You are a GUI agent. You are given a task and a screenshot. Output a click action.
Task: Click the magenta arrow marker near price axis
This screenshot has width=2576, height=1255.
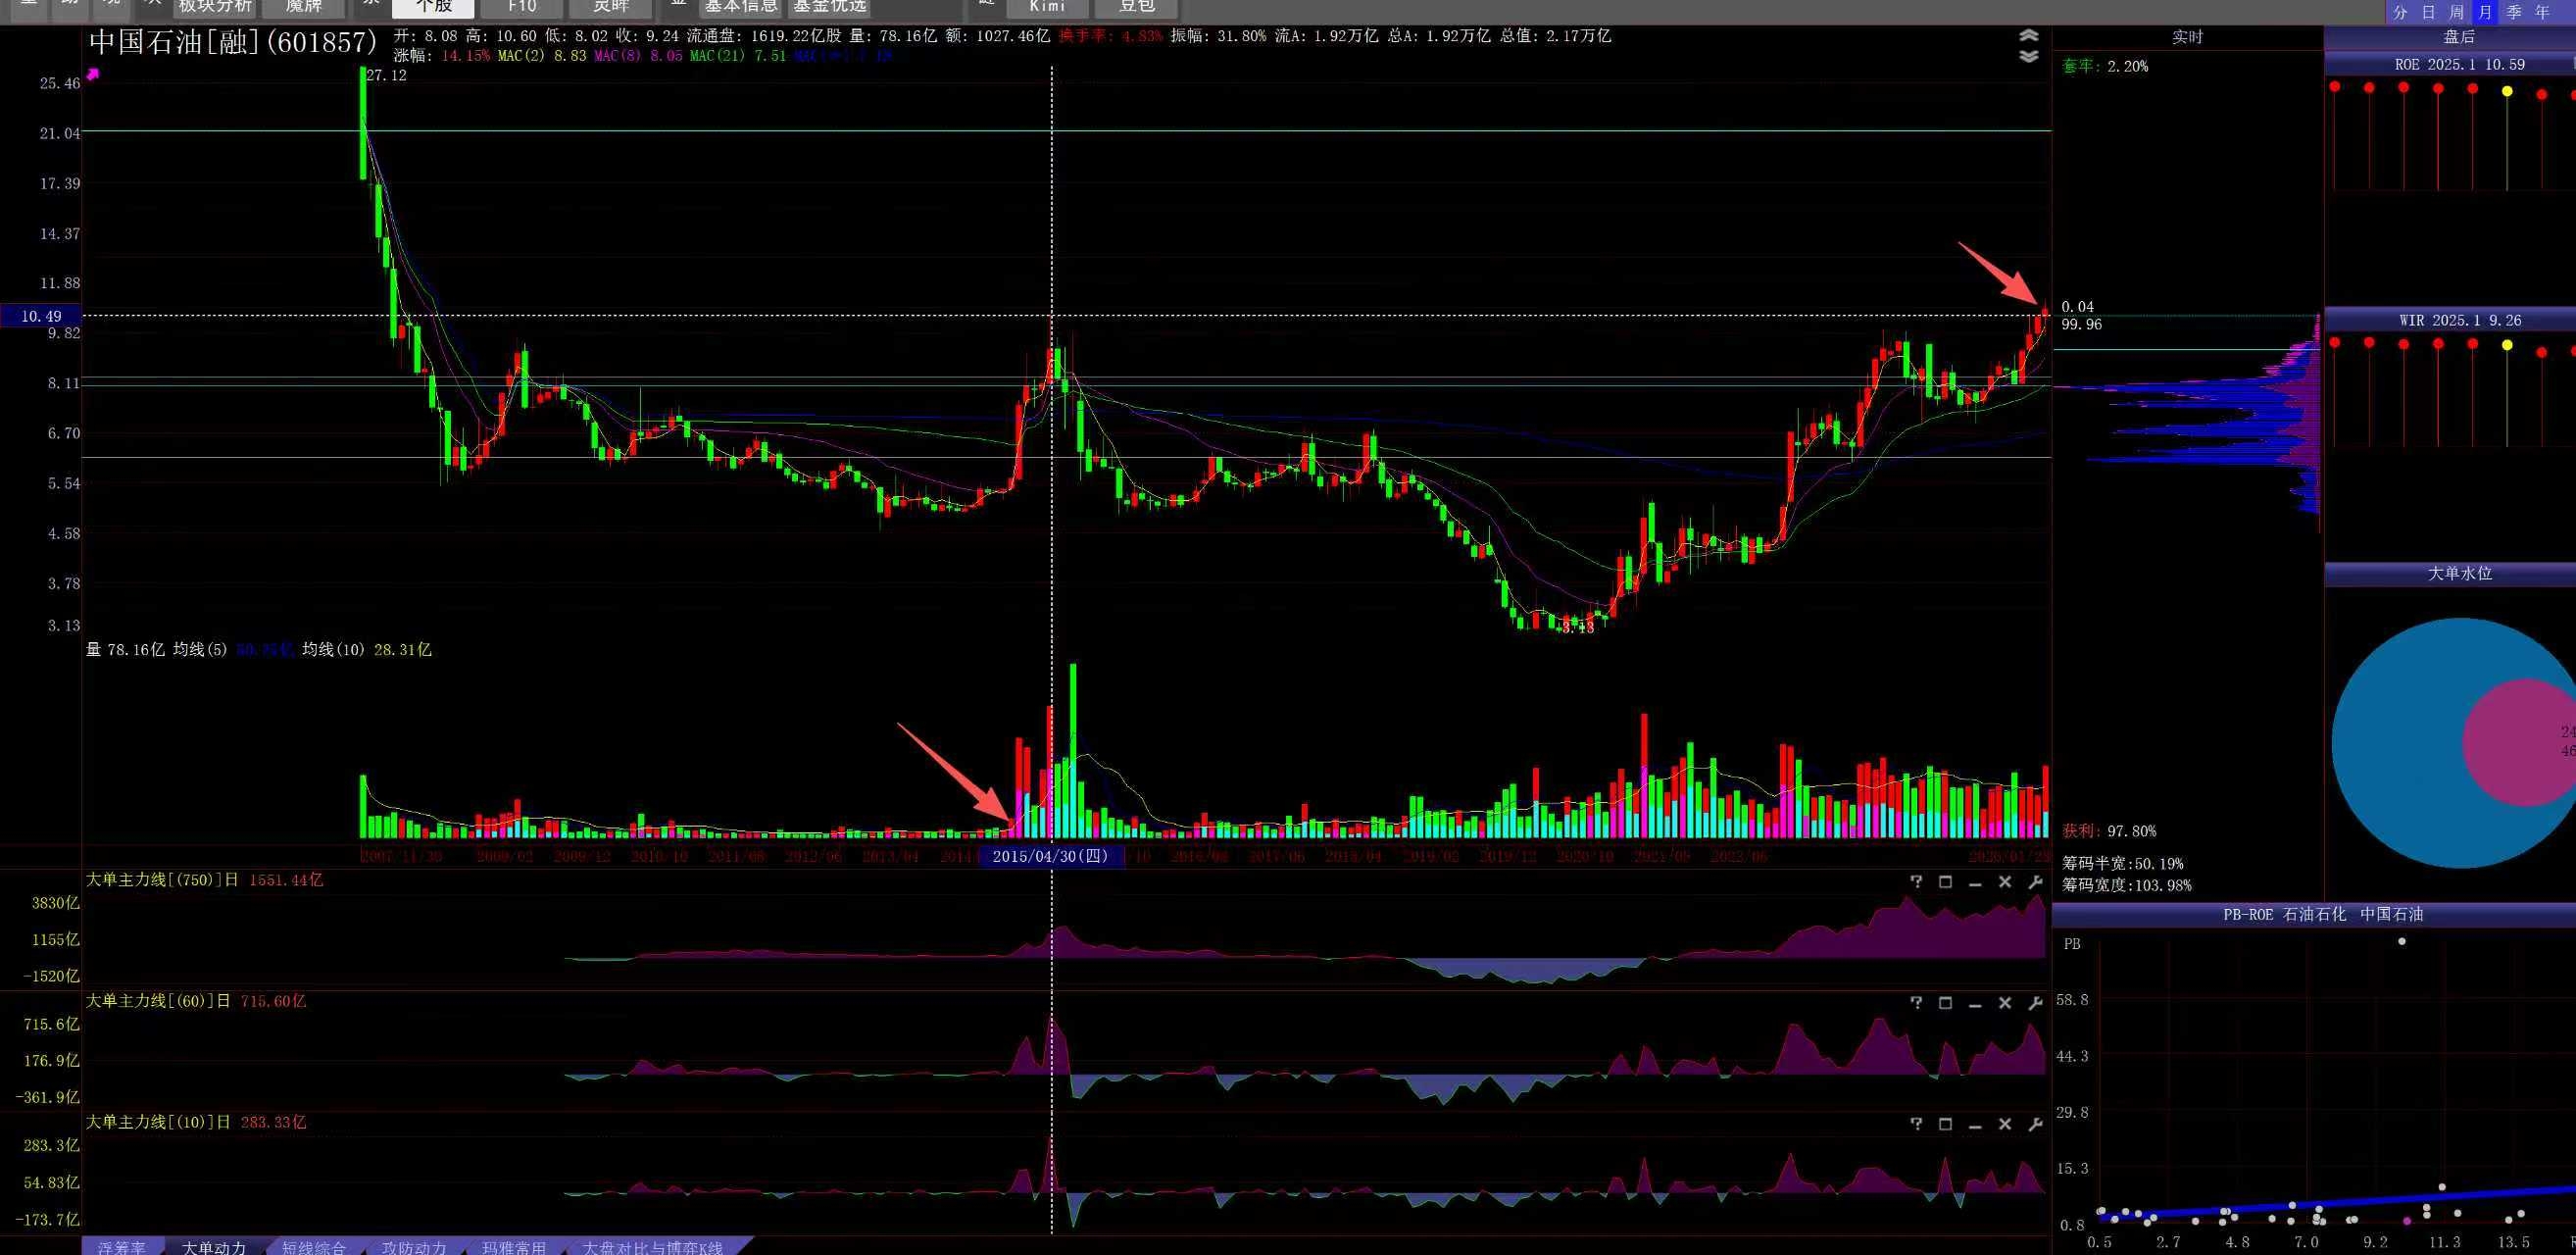[x=93, y=73]
